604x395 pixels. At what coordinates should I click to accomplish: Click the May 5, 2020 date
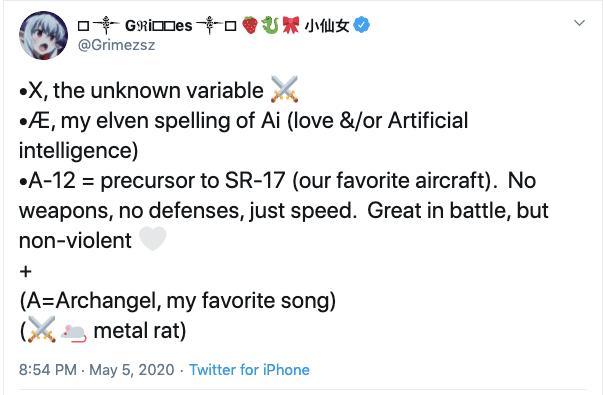[x=132, y=370]
